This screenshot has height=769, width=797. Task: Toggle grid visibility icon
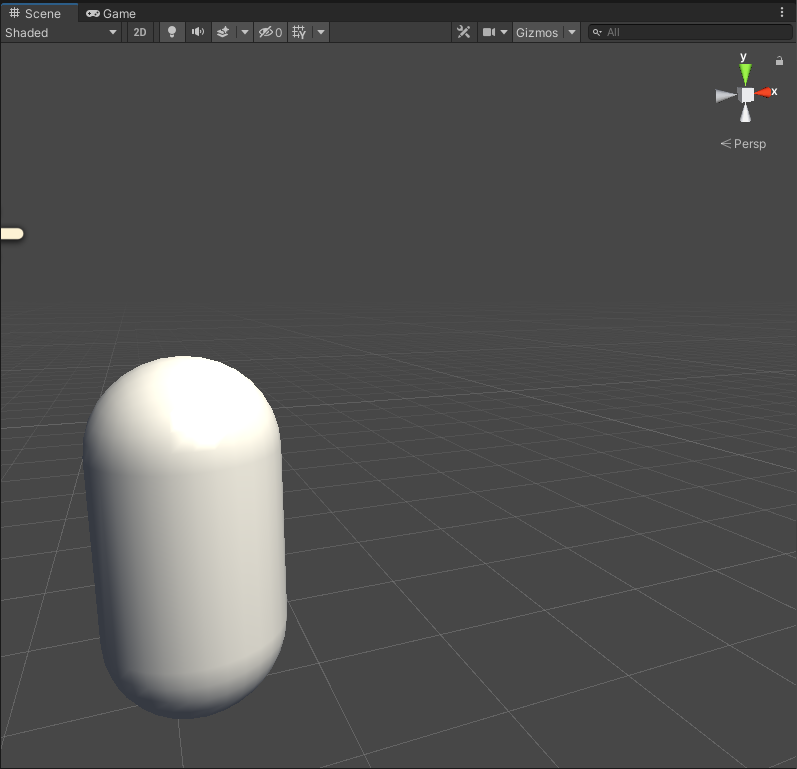tap(299, 33)
